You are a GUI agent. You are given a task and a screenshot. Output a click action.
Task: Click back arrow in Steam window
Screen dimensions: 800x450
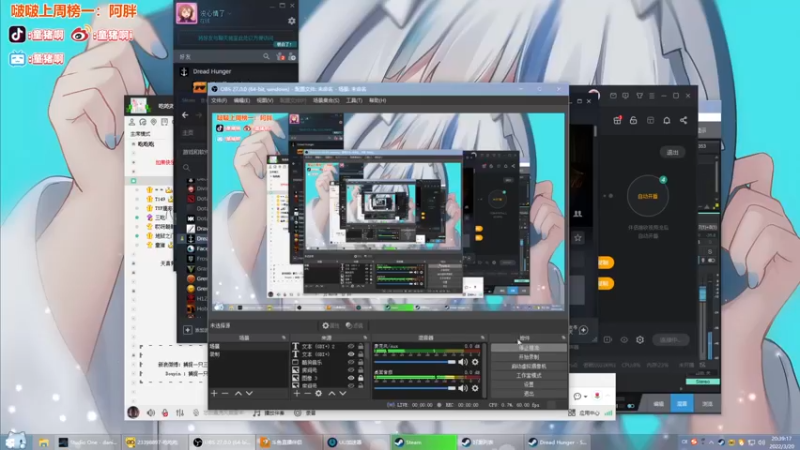pos(185,115)
